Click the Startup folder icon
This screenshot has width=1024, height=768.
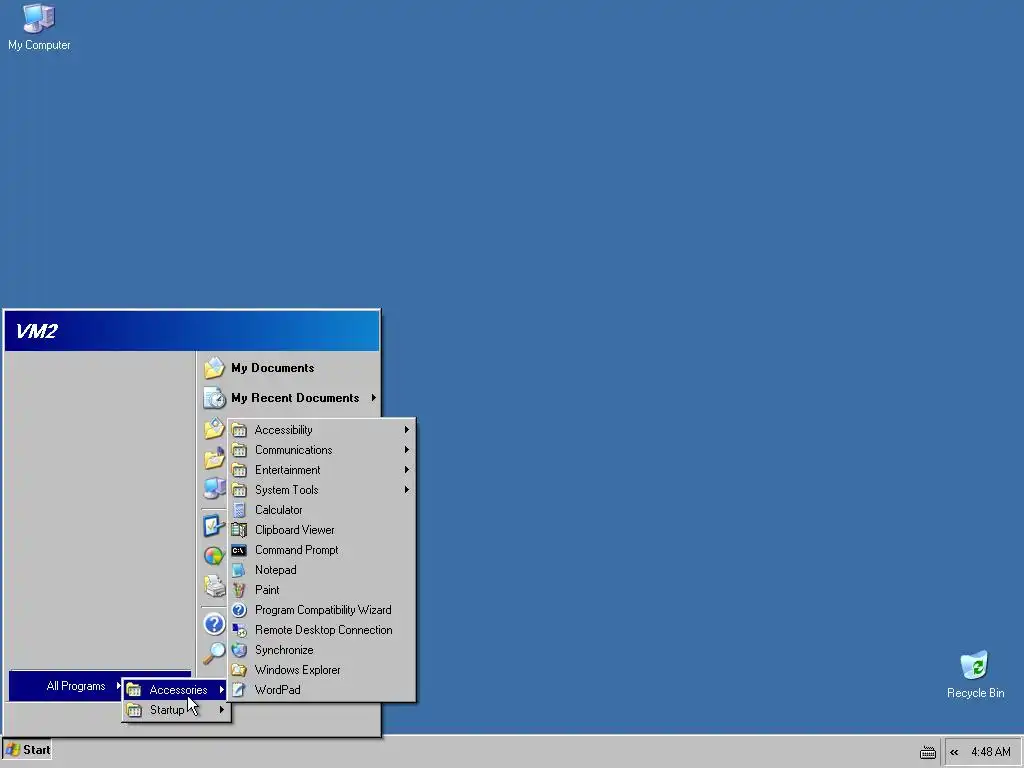pyautogui.click(x=134, y=710)
